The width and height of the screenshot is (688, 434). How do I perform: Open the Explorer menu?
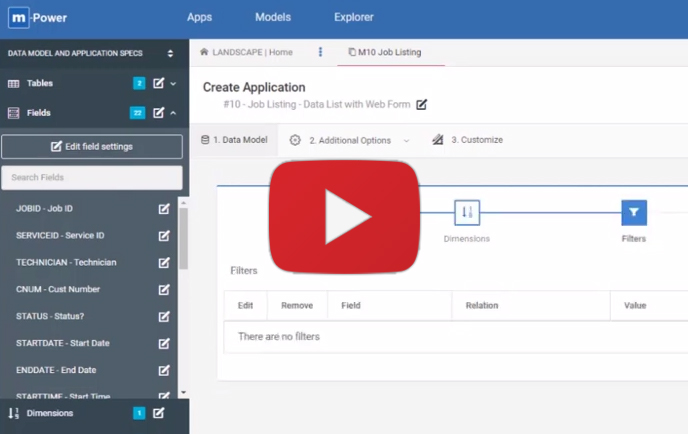click(354, 17)
